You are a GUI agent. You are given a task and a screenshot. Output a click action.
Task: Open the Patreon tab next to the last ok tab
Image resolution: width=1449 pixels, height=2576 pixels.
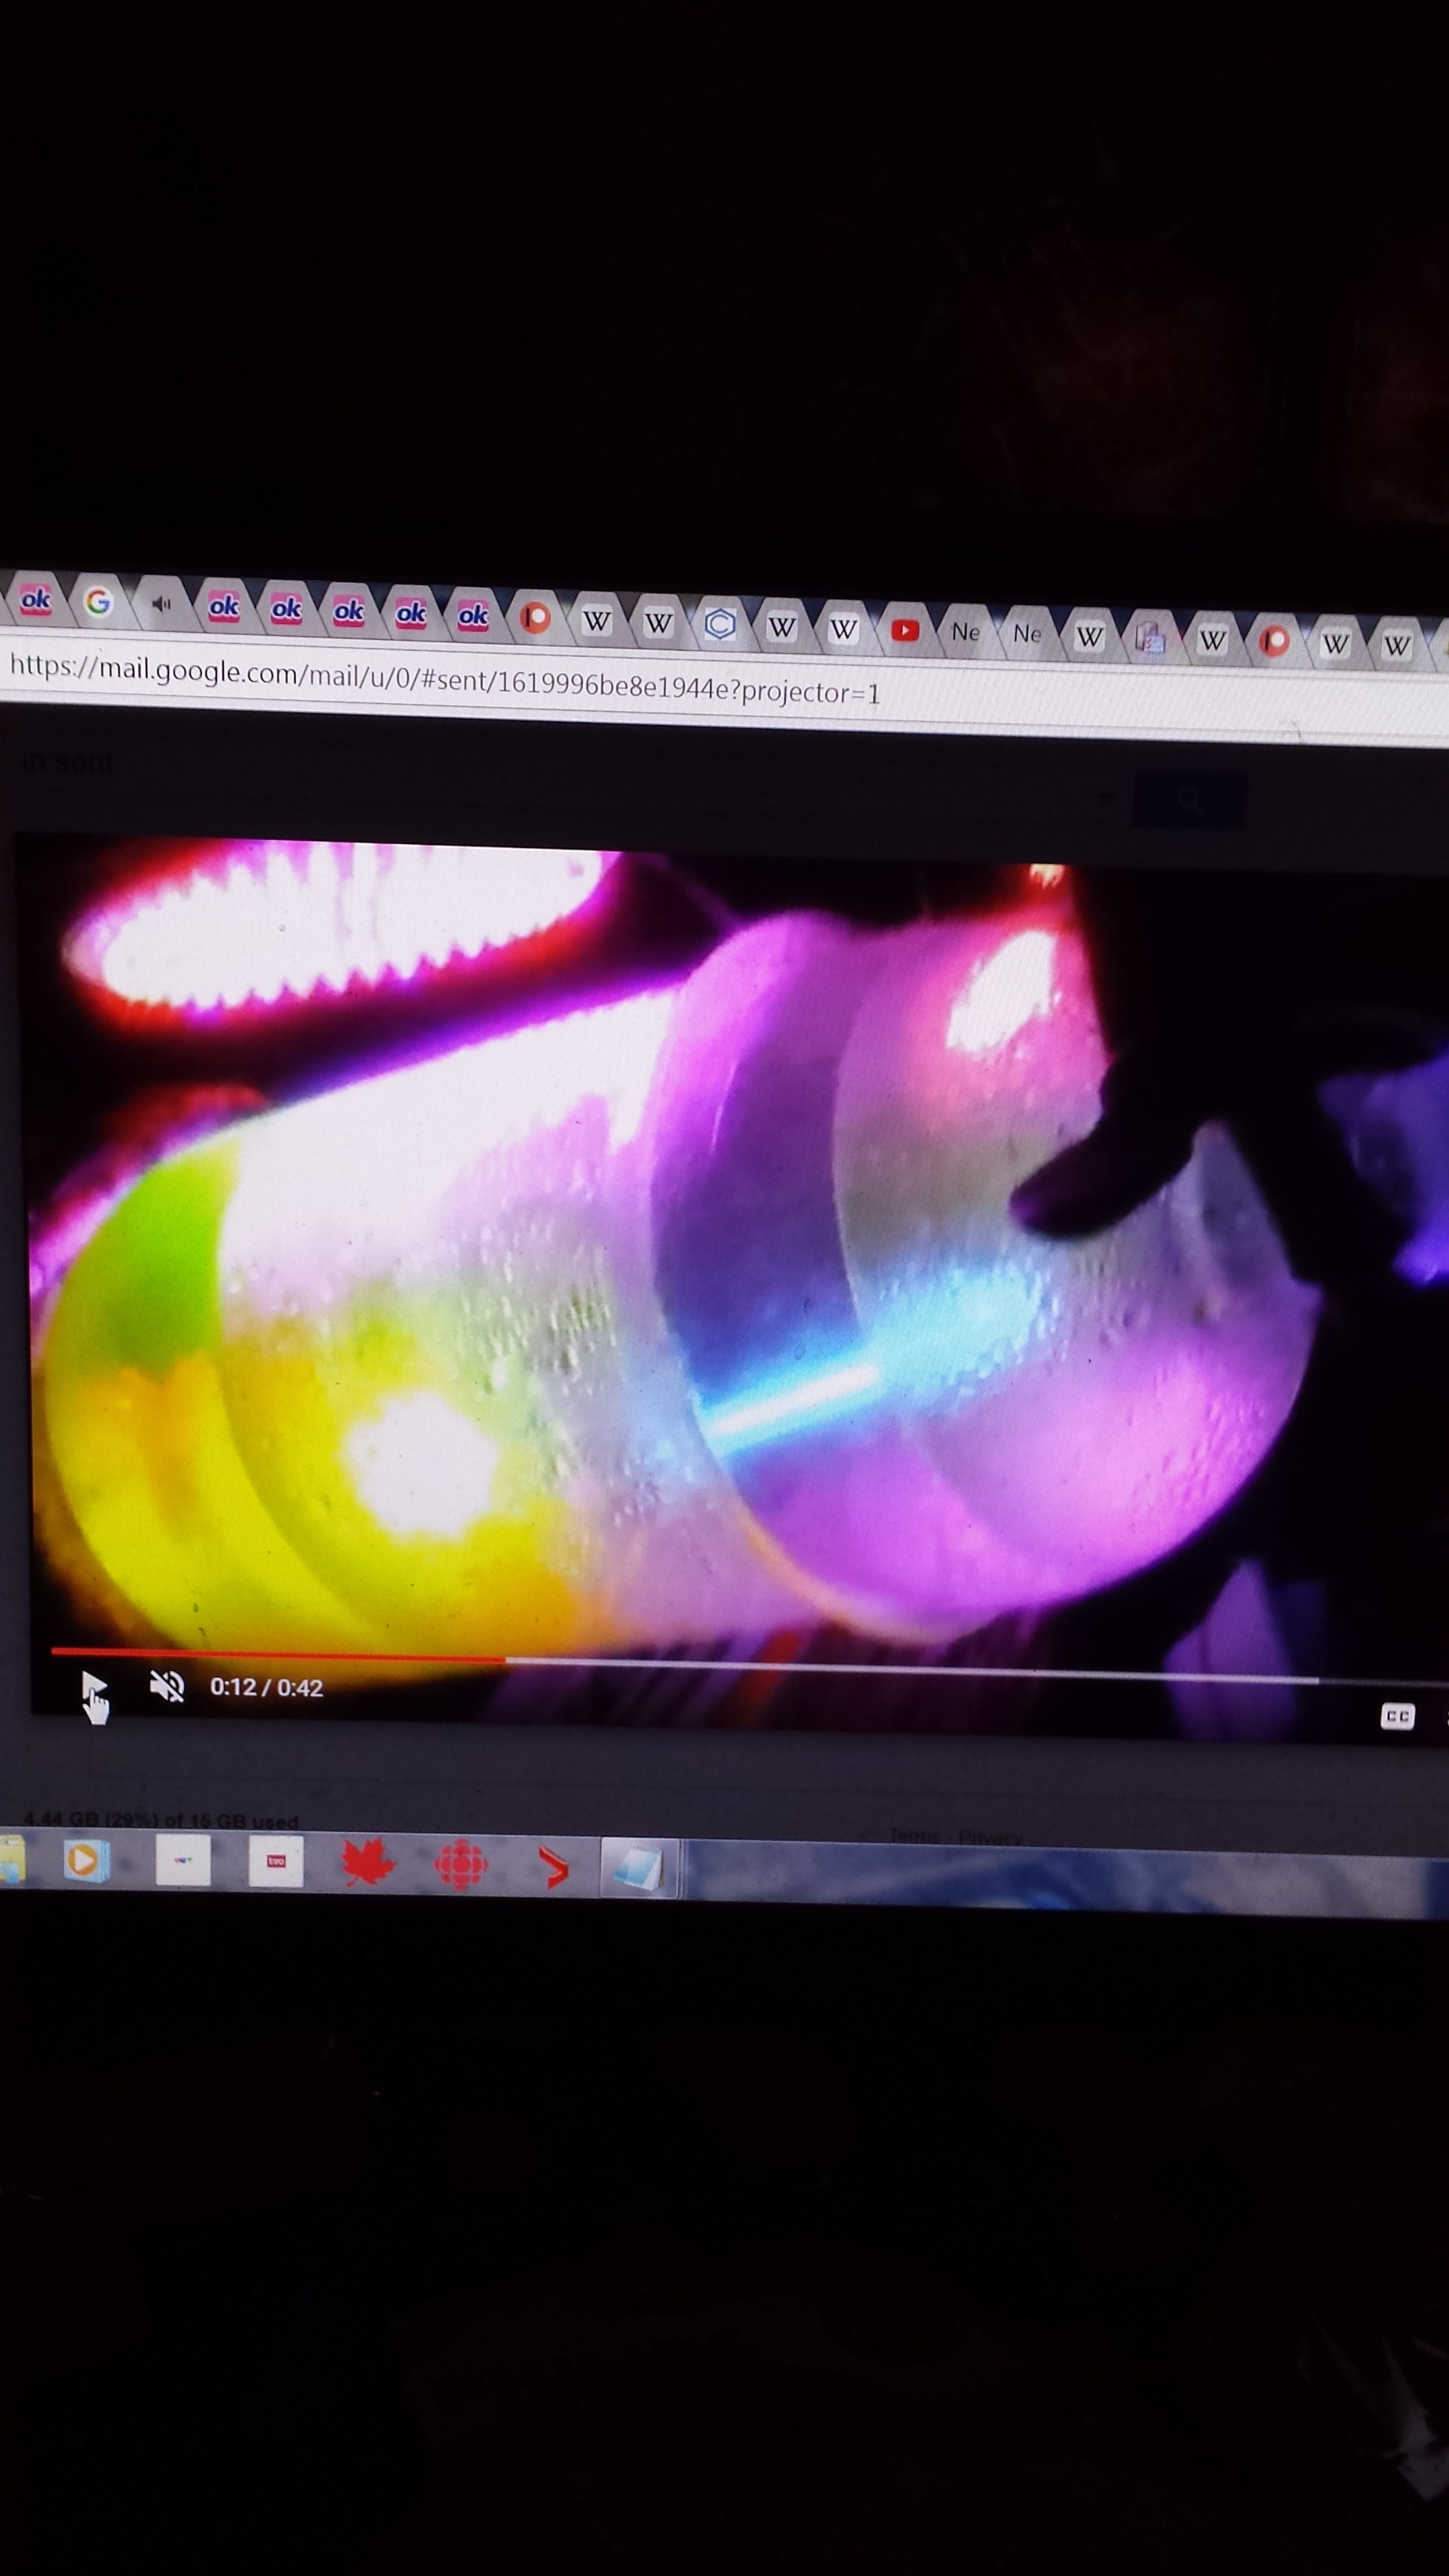[x=535, y=618]
